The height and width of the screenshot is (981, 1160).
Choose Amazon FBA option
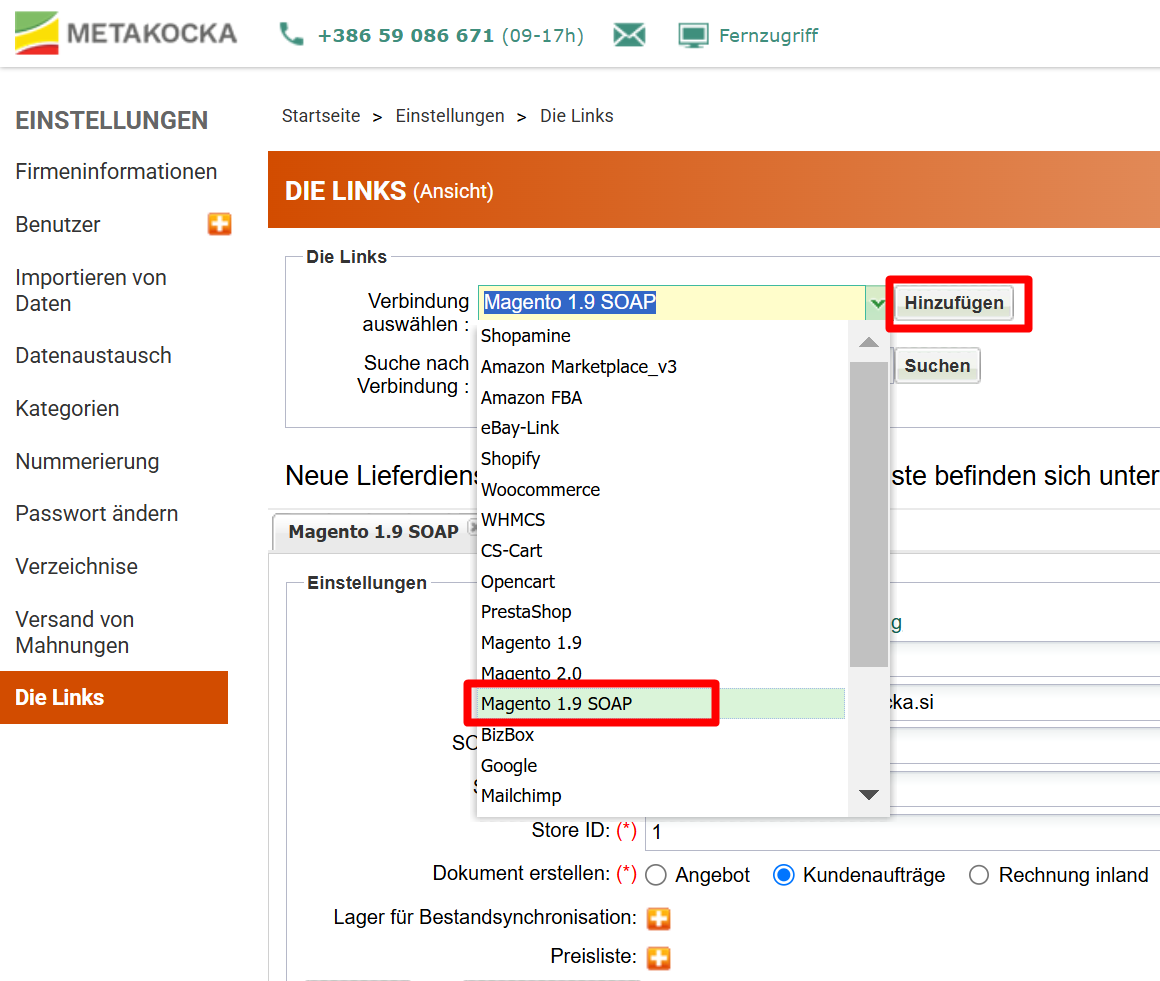(x=661, y=398)
